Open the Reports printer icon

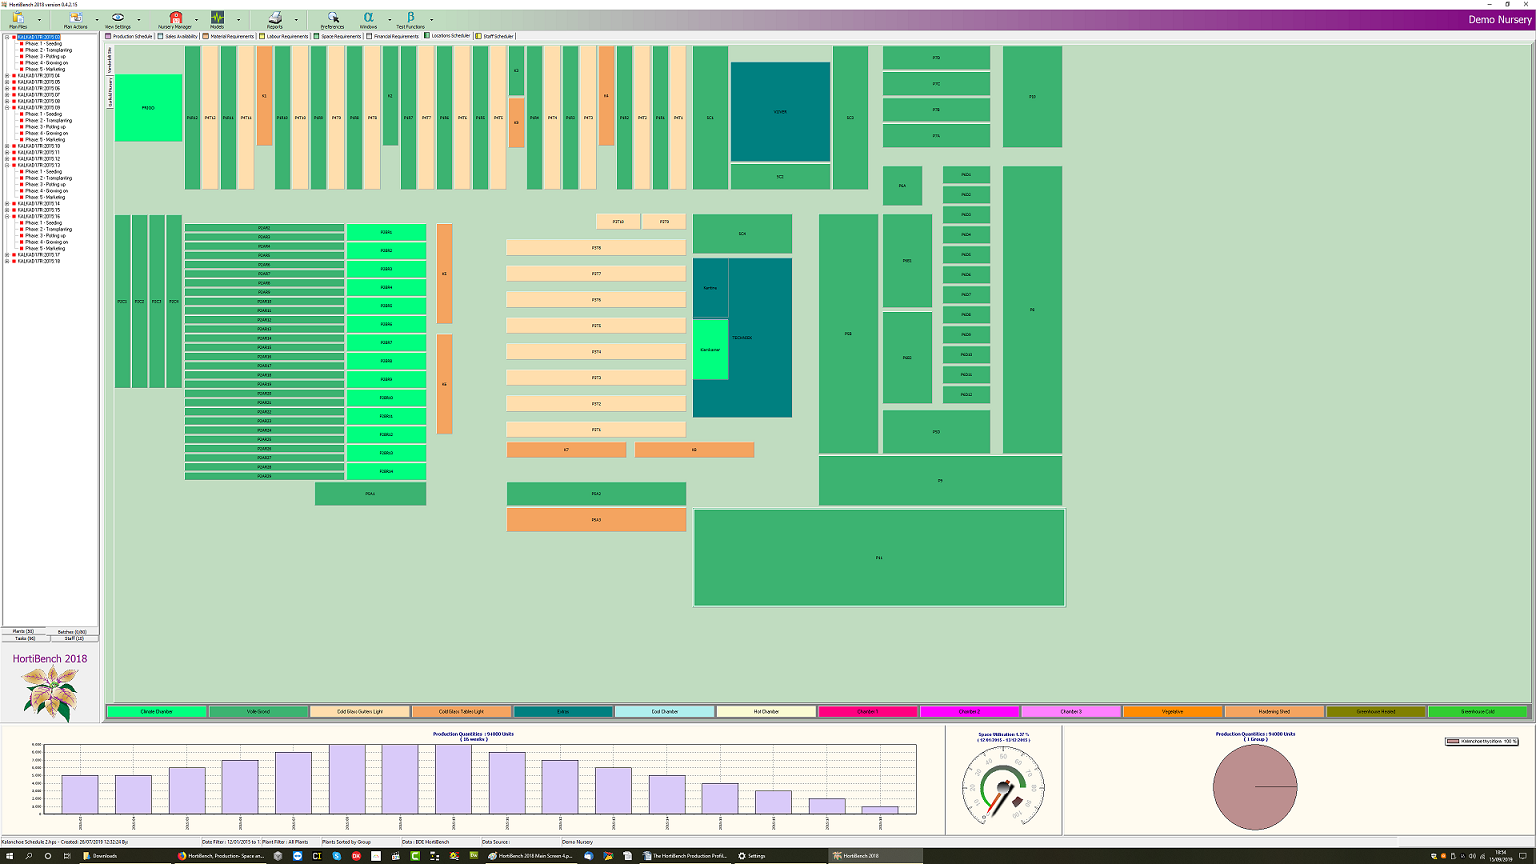click(x=274, y=18)
